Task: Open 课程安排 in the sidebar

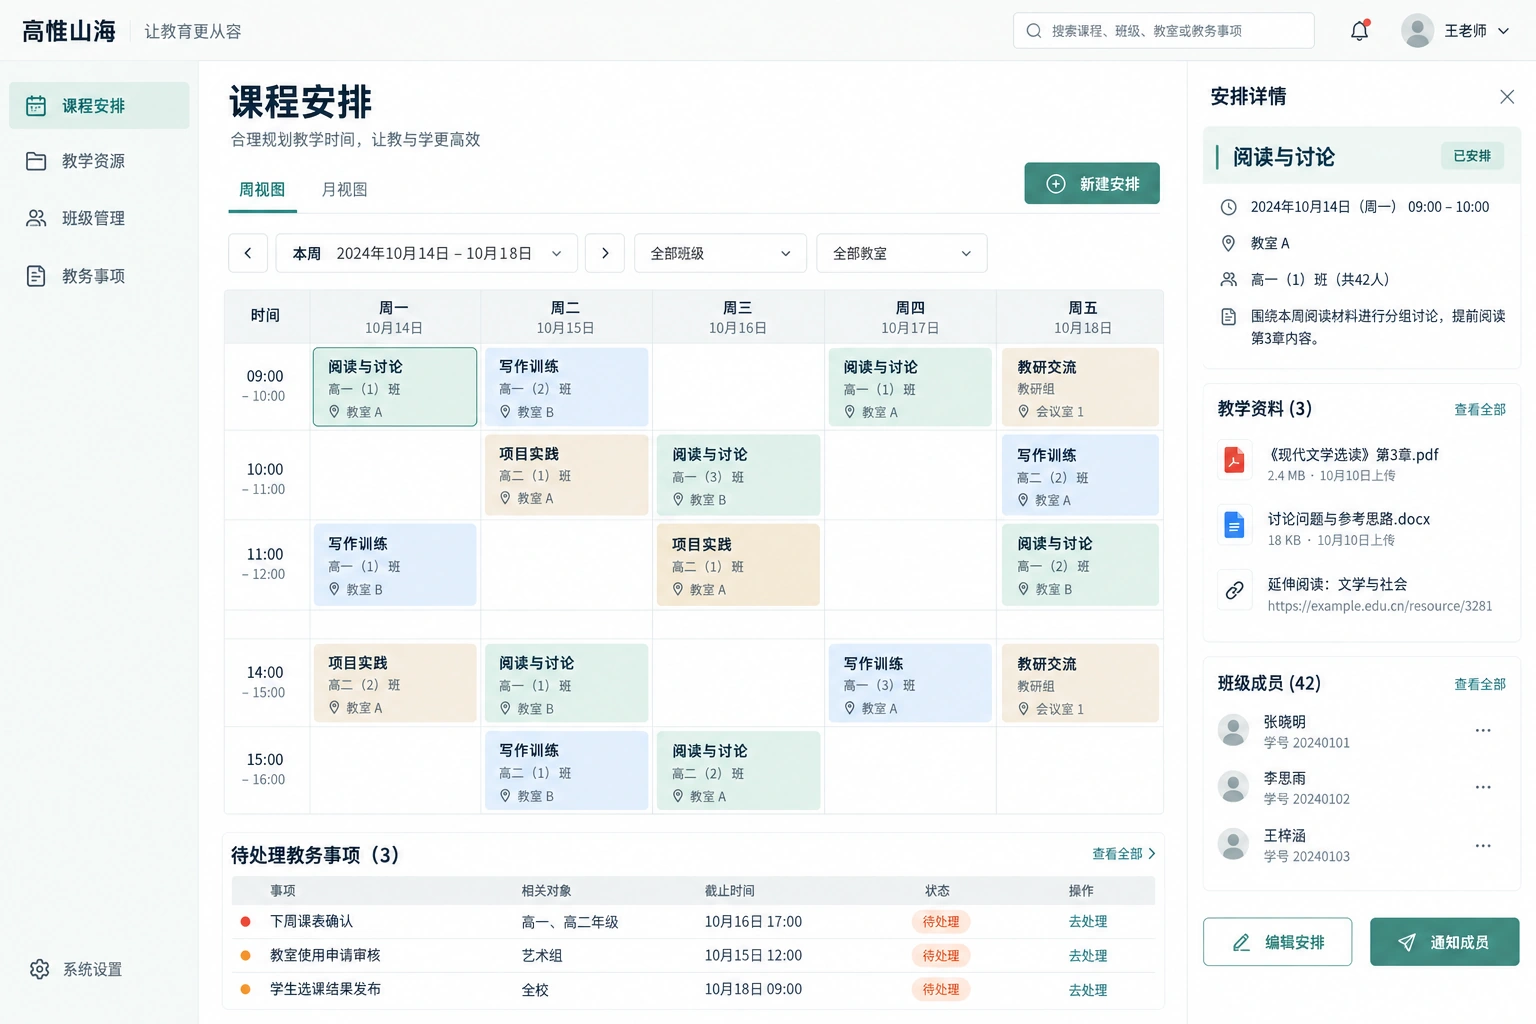Action: [x=99, y=106]
